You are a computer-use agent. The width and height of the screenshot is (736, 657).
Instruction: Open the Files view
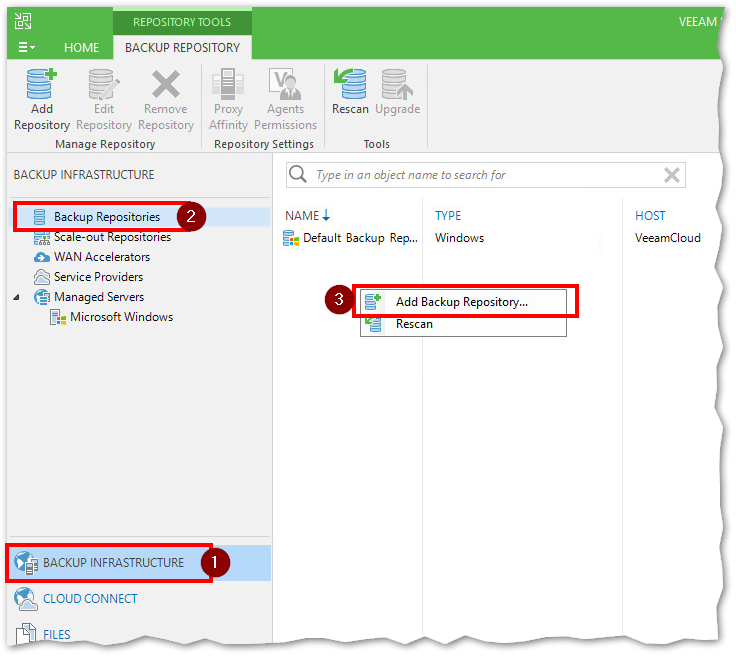(x=56, y=634)
